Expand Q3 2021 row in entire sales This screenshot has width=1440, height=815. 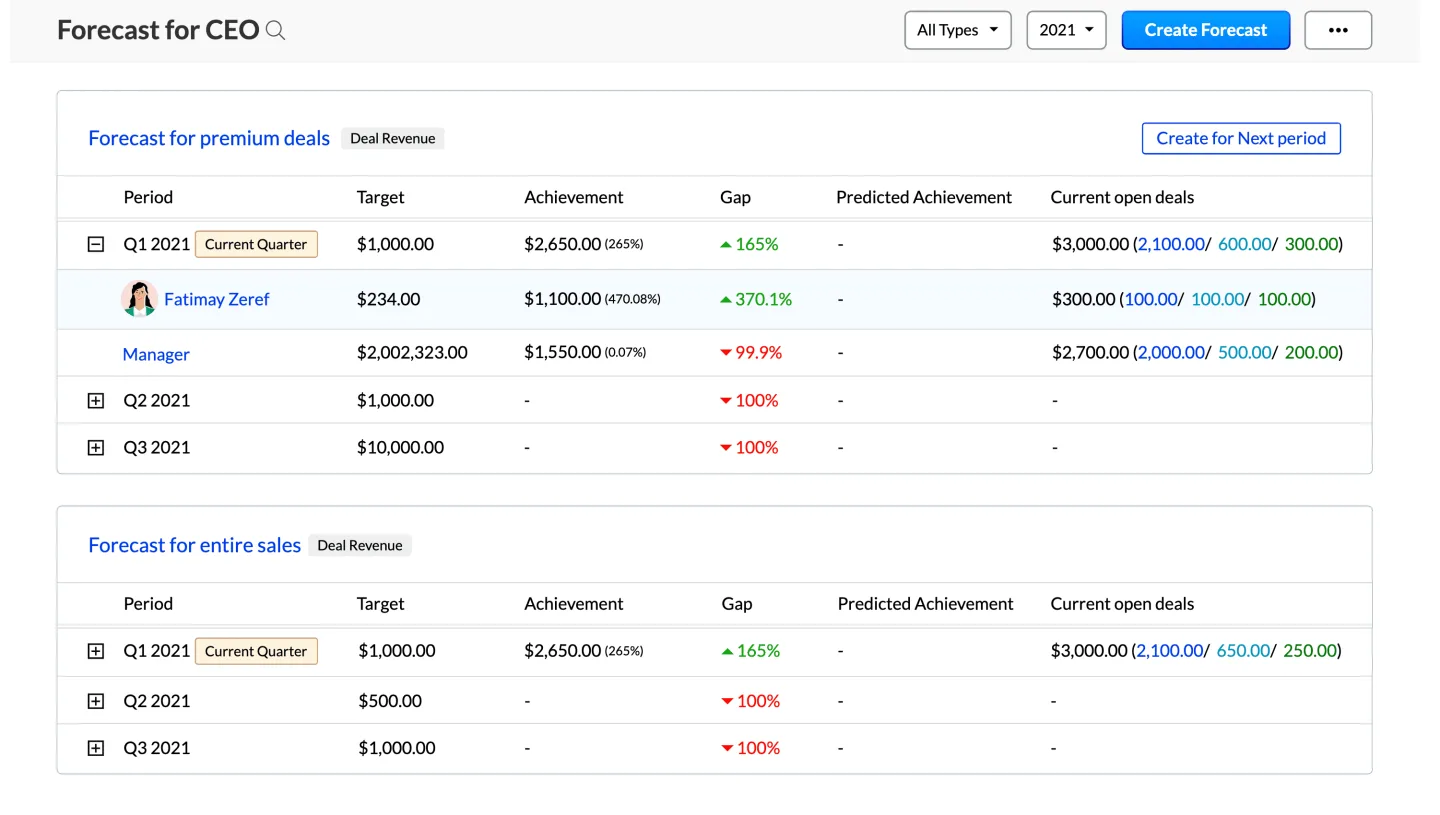coord(96,748)
